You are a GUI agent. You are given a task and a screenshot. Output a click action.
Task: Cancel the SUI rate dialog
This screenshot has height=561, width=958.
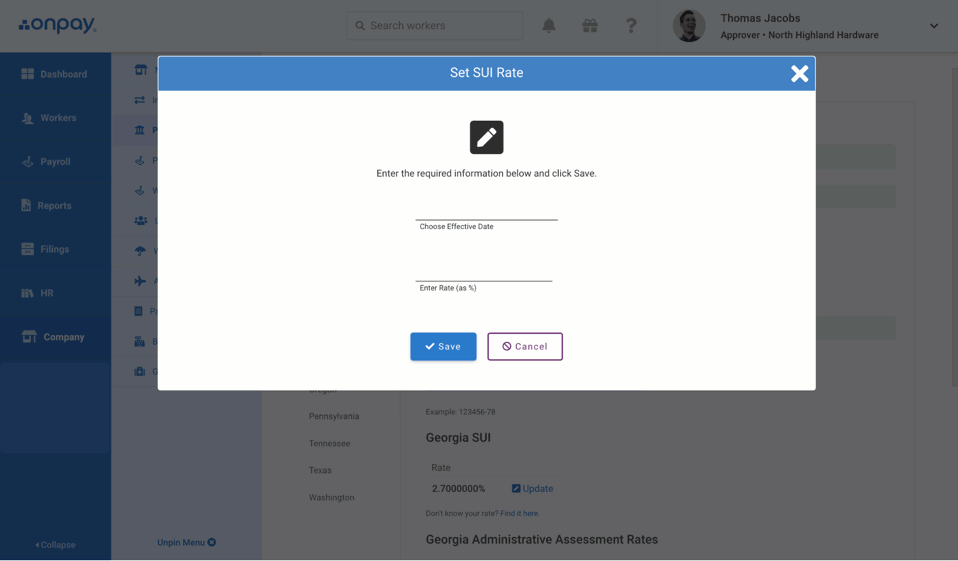[525, 347]
